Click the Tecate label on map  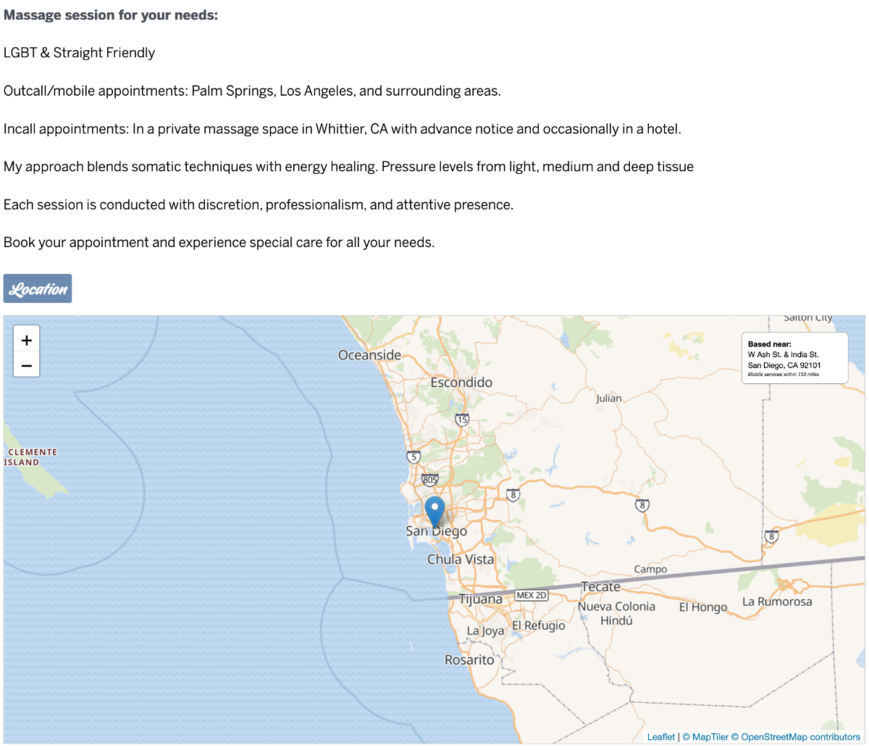tap(600, 587)
